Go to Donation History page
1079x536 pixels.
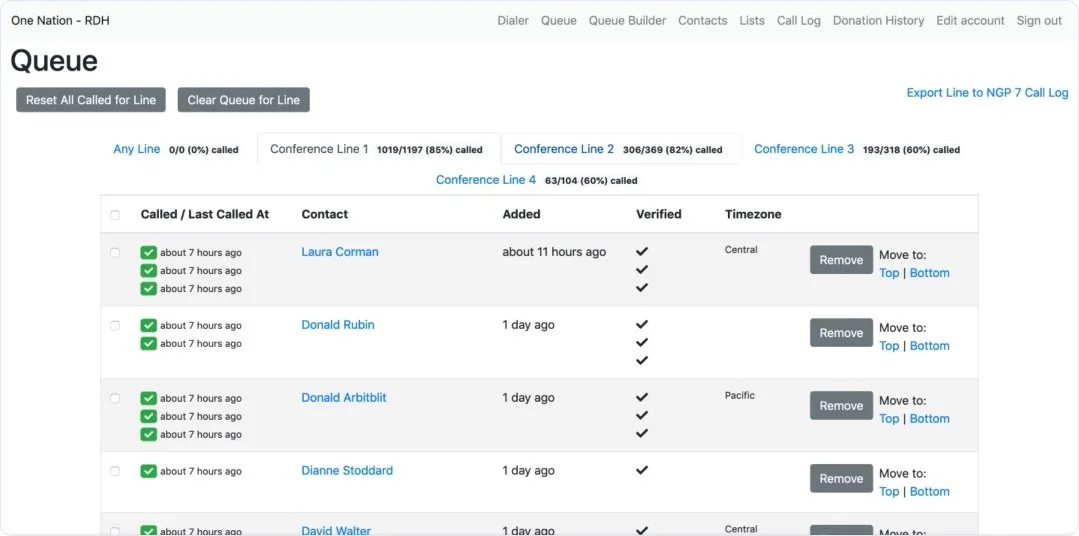[x=878, y=20]
